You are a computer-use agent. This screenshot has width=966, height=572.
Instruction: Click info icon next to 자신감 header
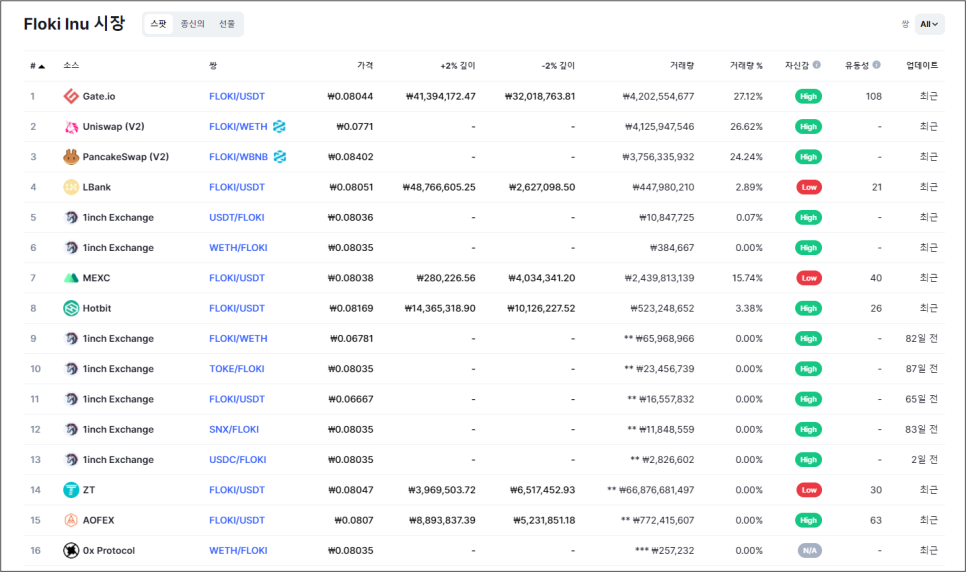coord(817,65)
